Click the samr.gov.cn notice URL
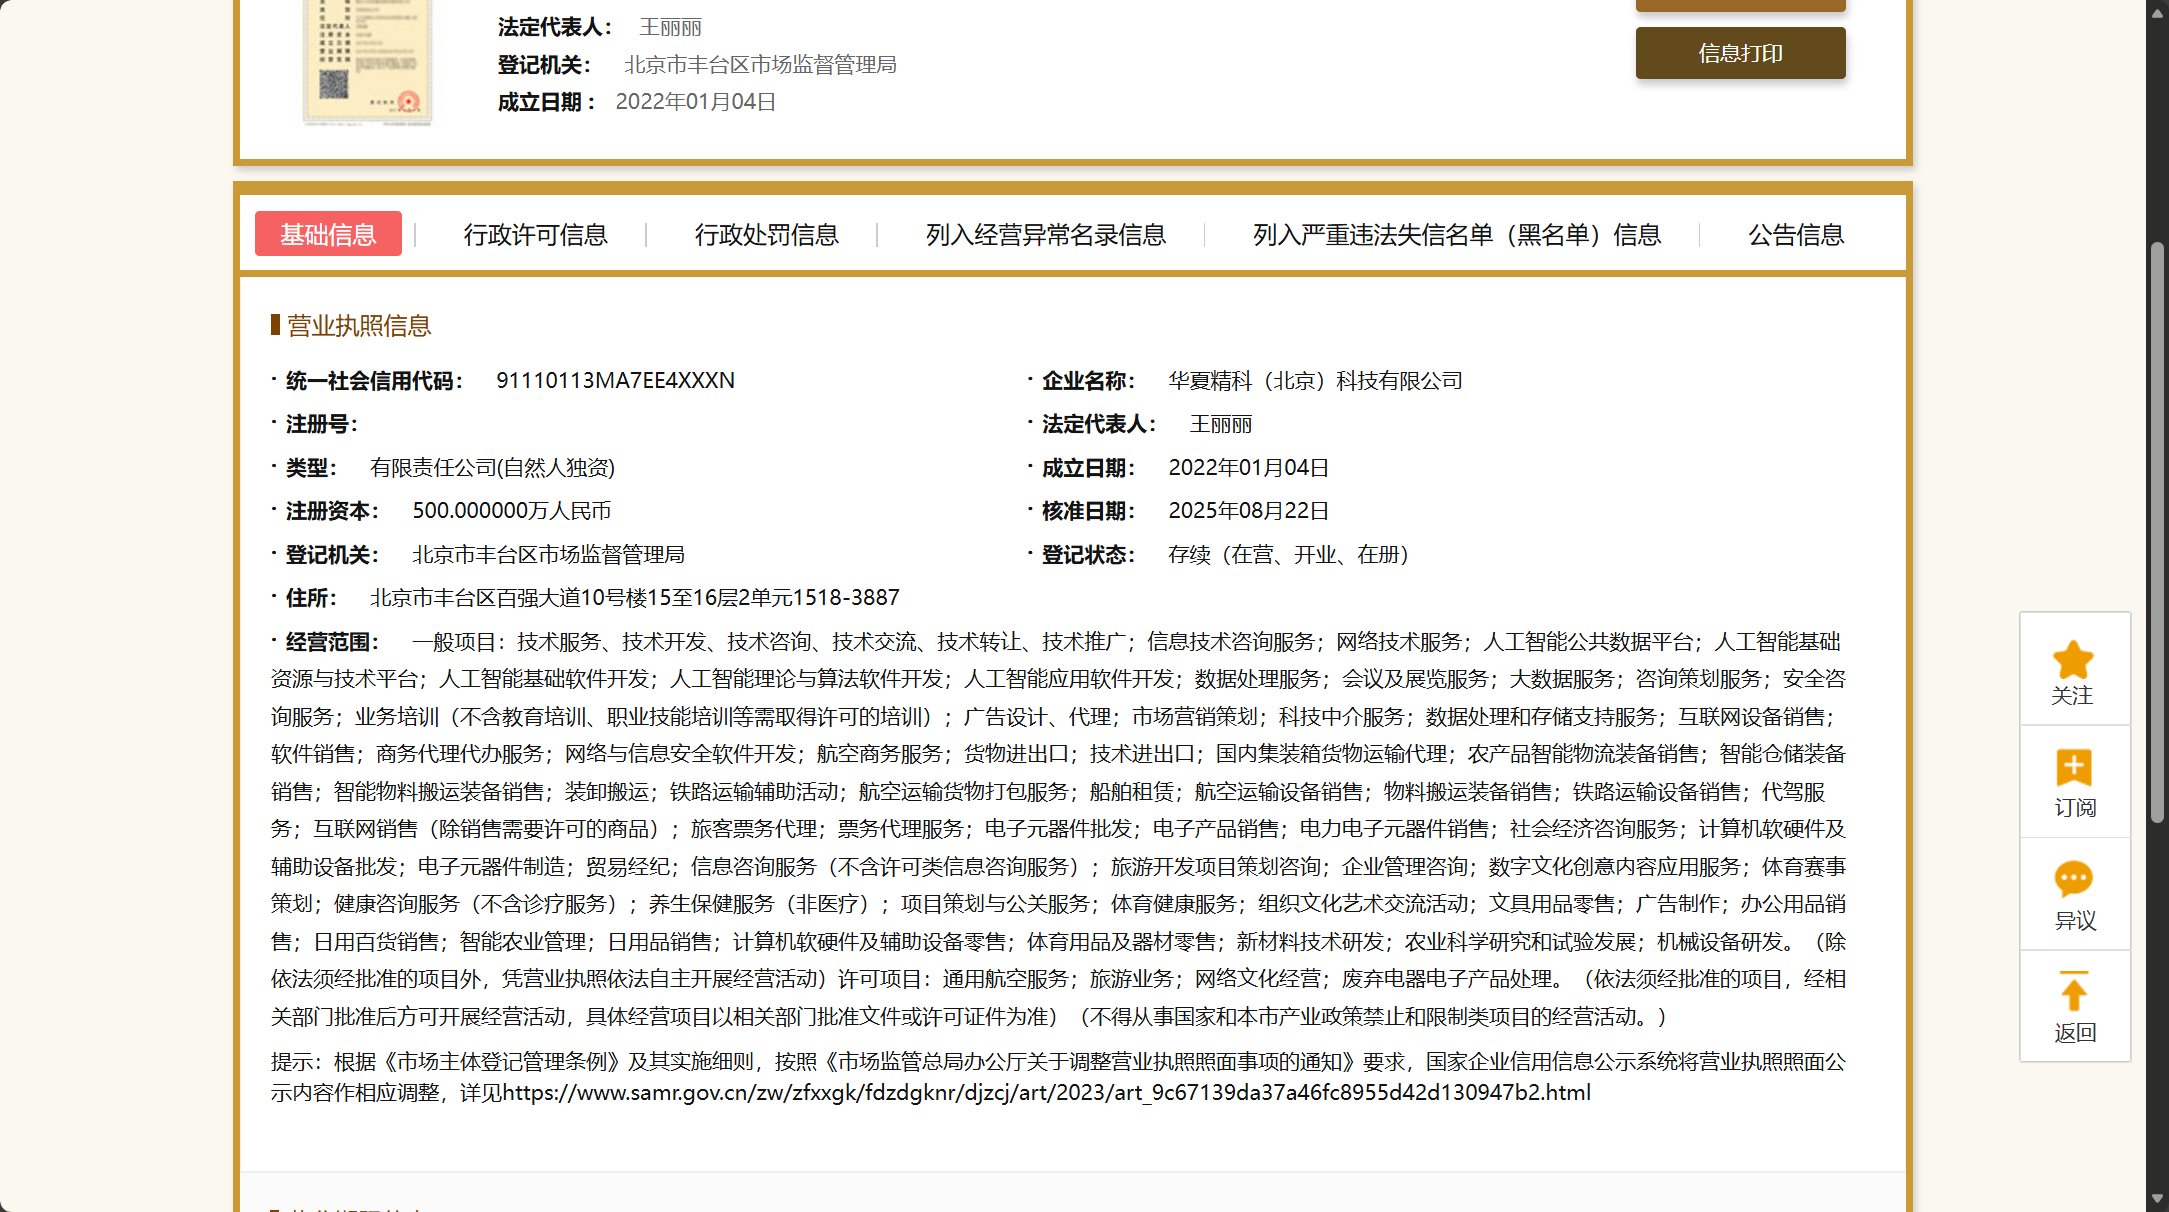The image size is (2169, 1212). coord(1045,1093)
